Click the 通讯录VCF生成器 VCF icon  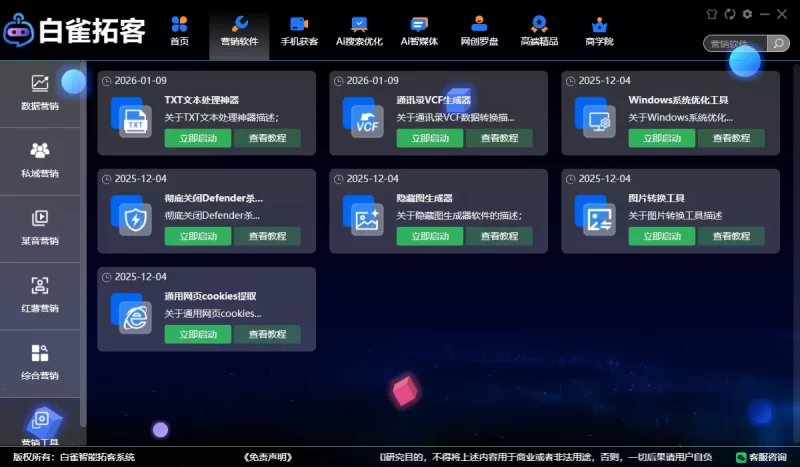click(x=364, y=117)
